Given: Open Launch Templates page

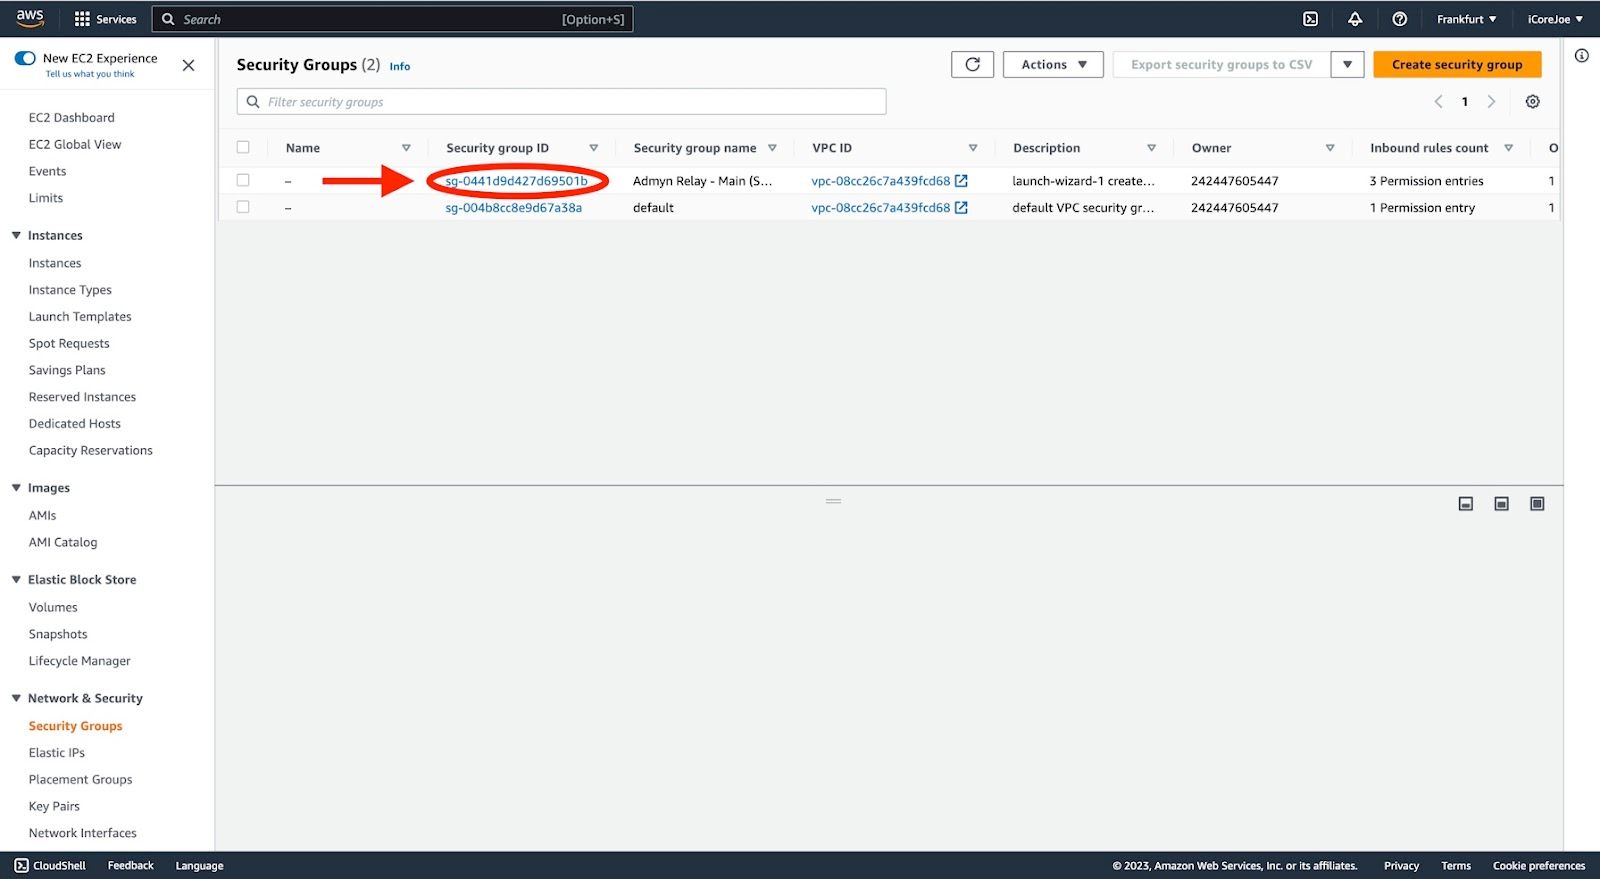Looking at the screenshot, I should click(x=80, y=316).
